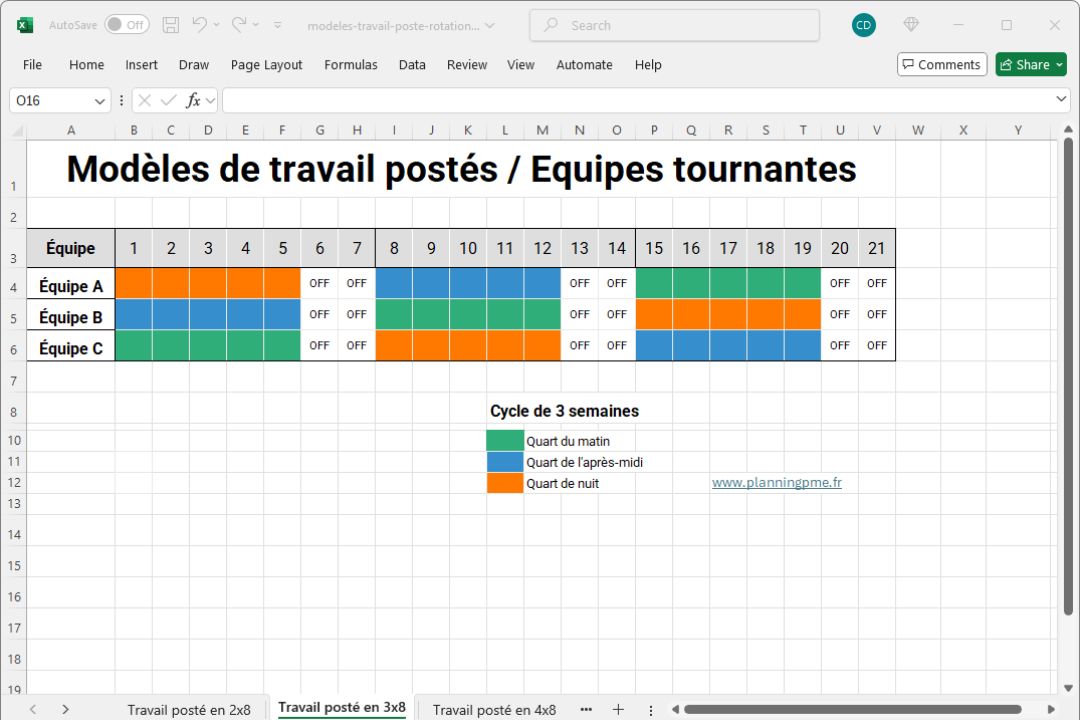Open Customize Quick Access Toolbar dropdown
Viewport: 1080px width, 720px height.
pyautogui.click(x=278, y=25)
